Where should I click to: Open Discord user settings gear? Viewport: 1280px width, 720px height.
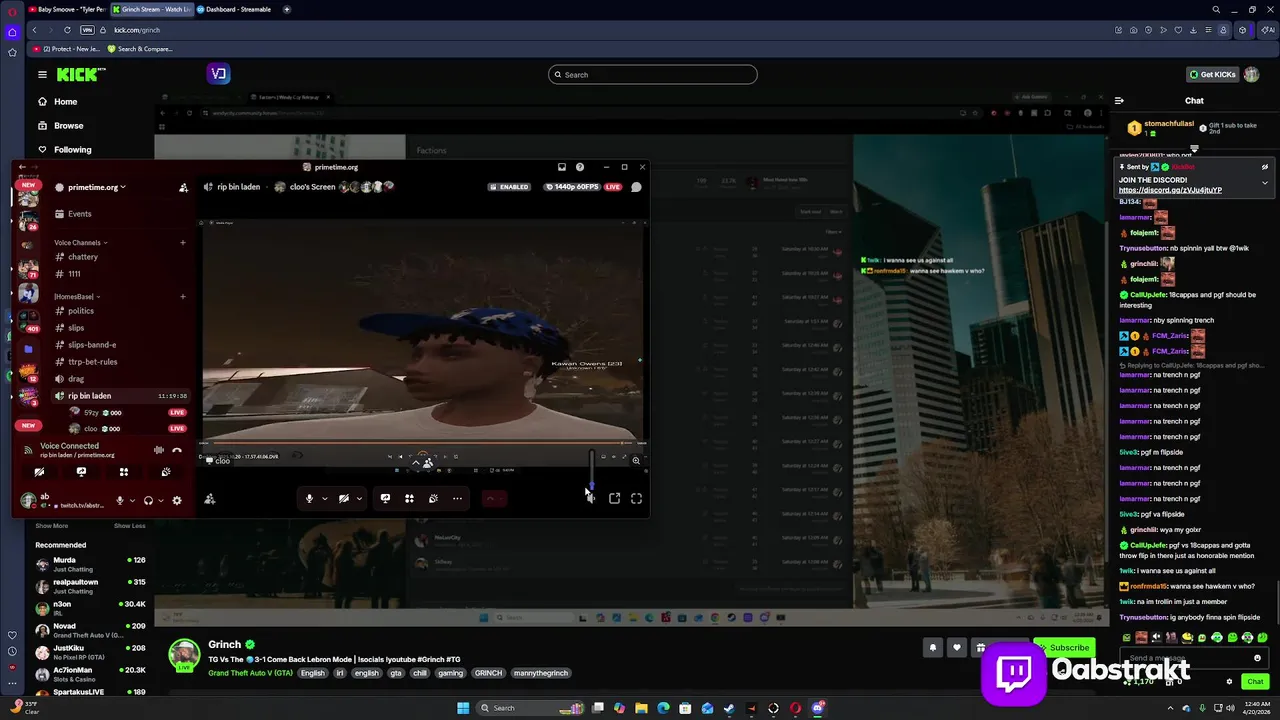[x=177, y=500]
